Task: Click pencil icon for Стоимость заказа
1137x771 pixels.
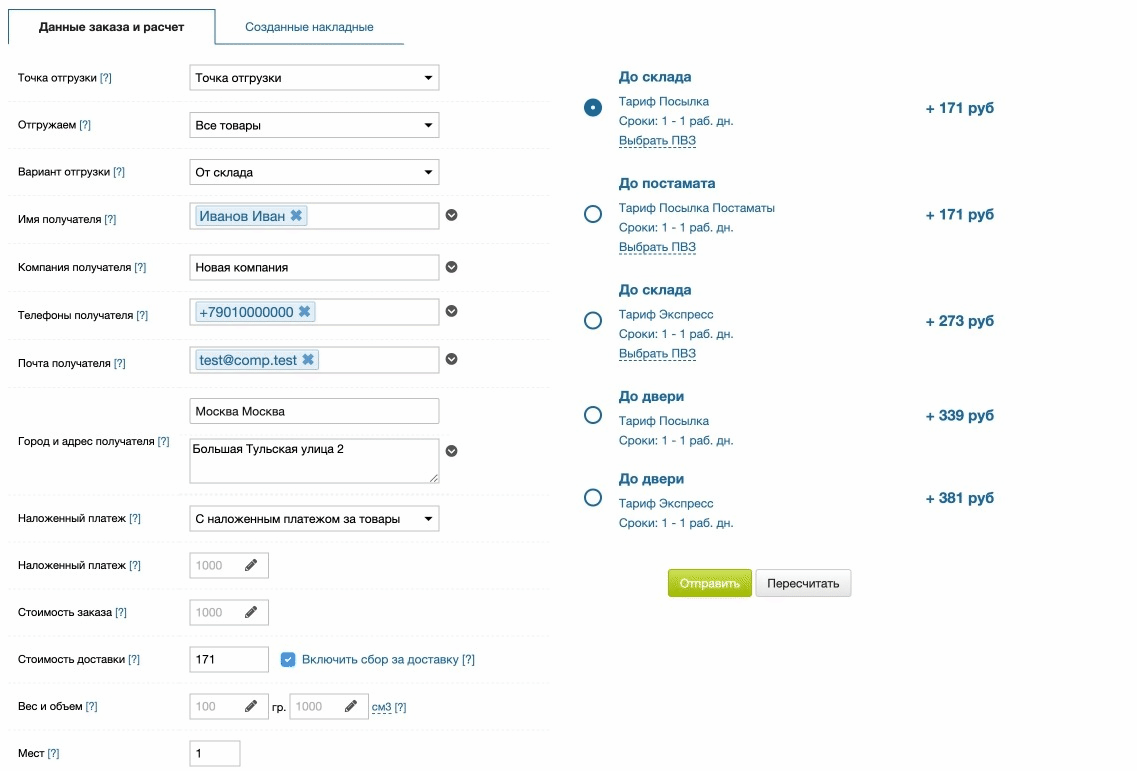Action: 251,612
